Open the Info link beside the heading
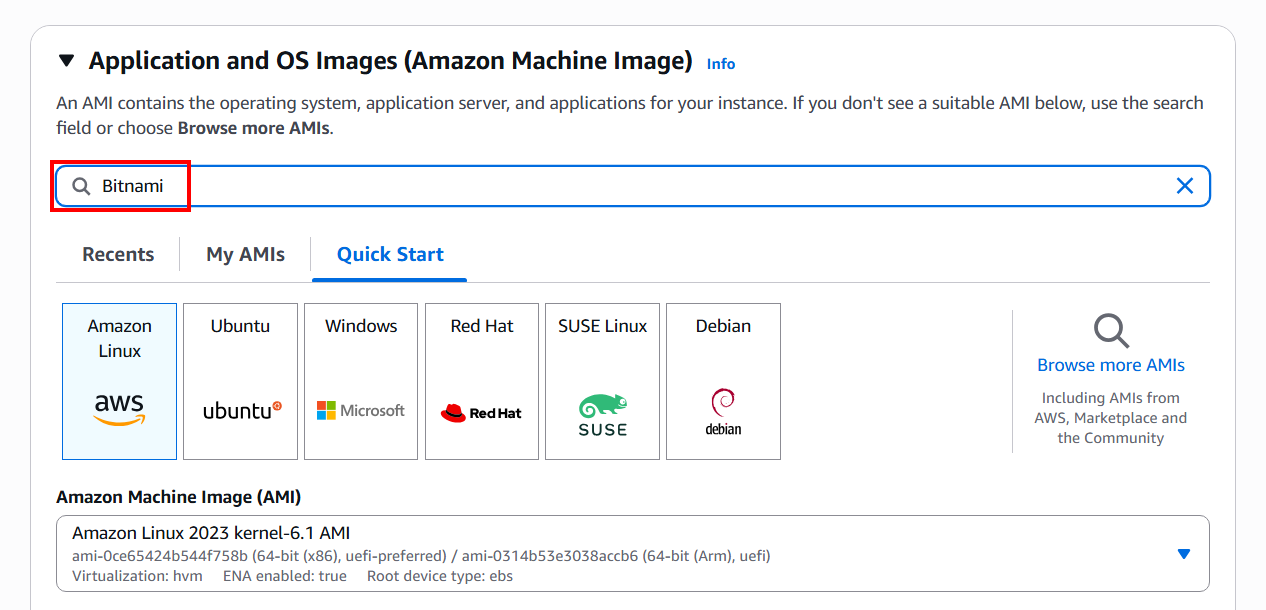 [x=721, y=64]
